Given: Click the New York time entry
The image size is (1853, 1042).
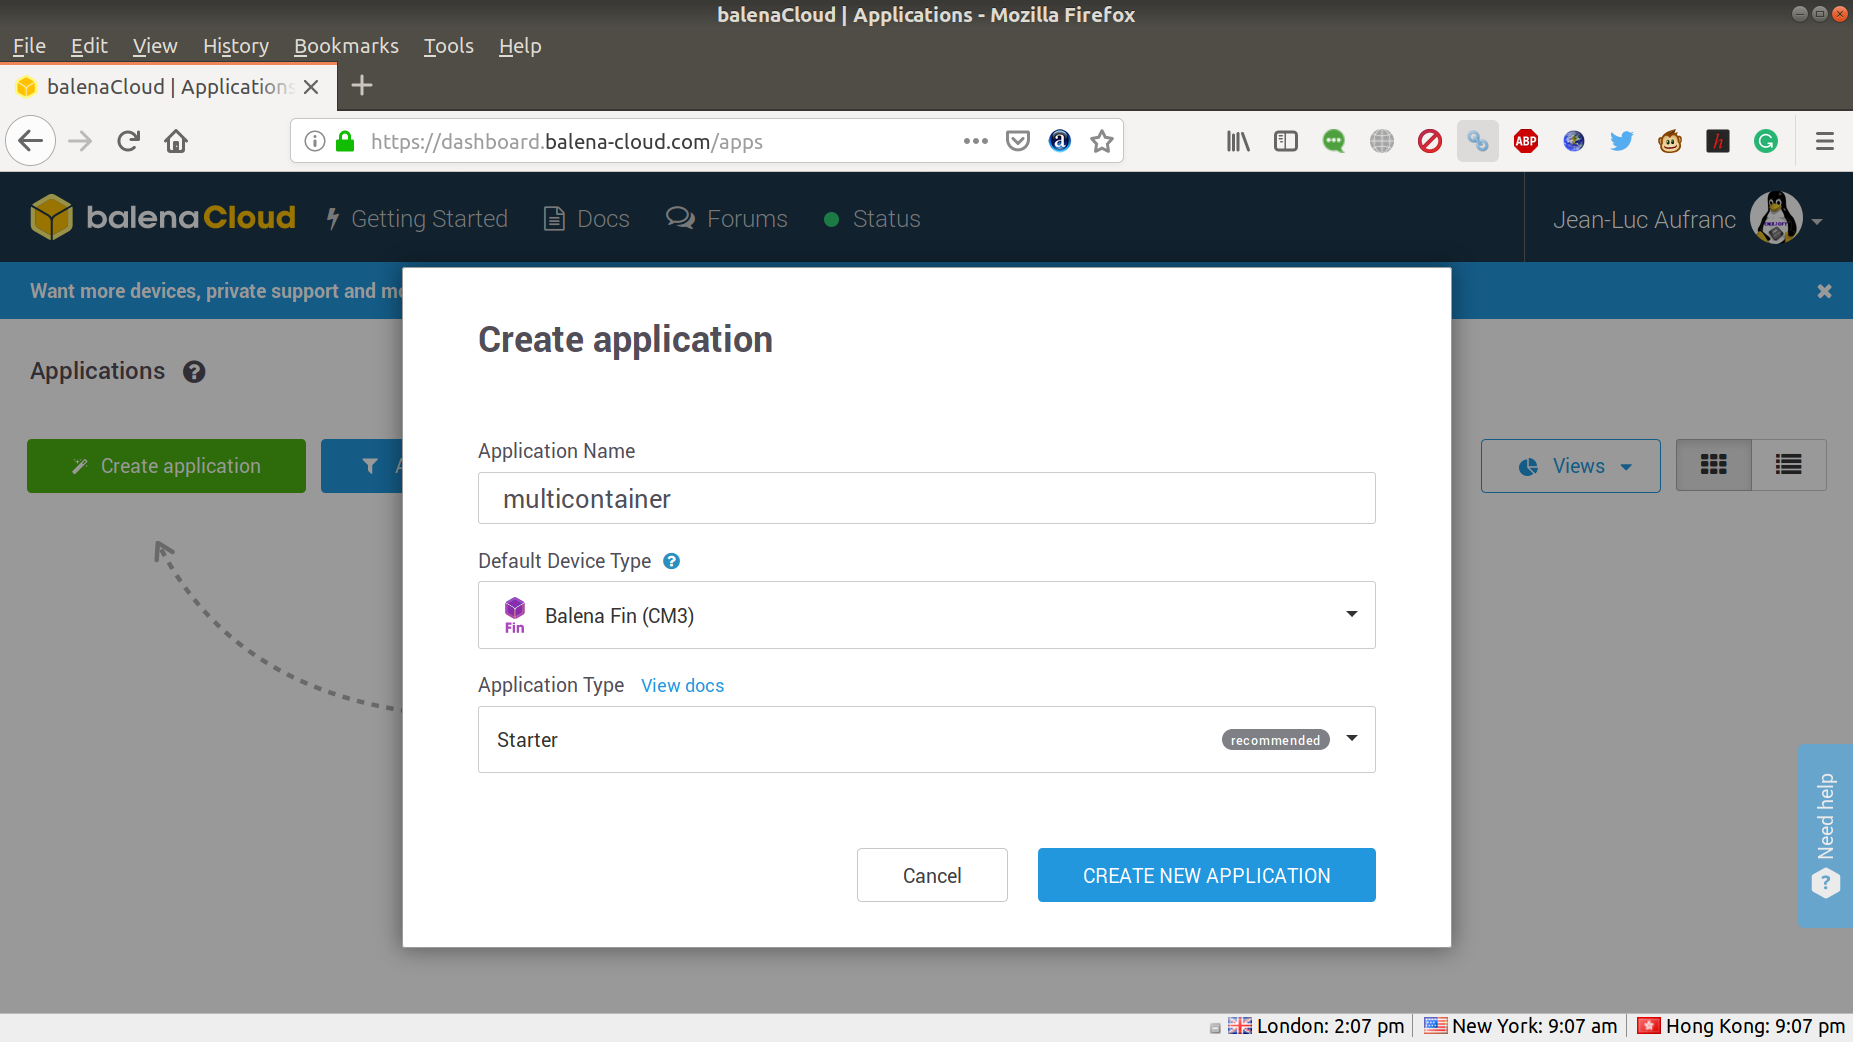Looking at the screenshot, I should 1521,1026.
